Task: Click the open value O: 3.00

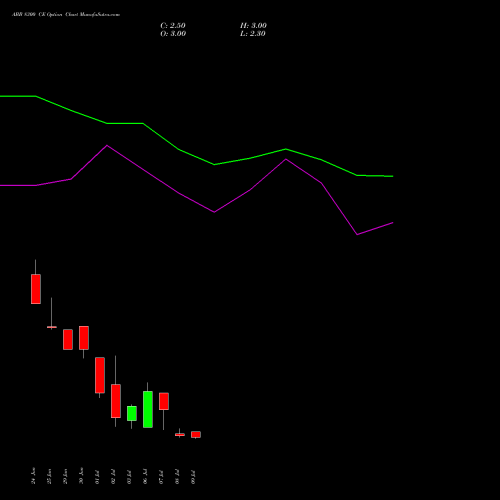Action: (x=173, y=34)
